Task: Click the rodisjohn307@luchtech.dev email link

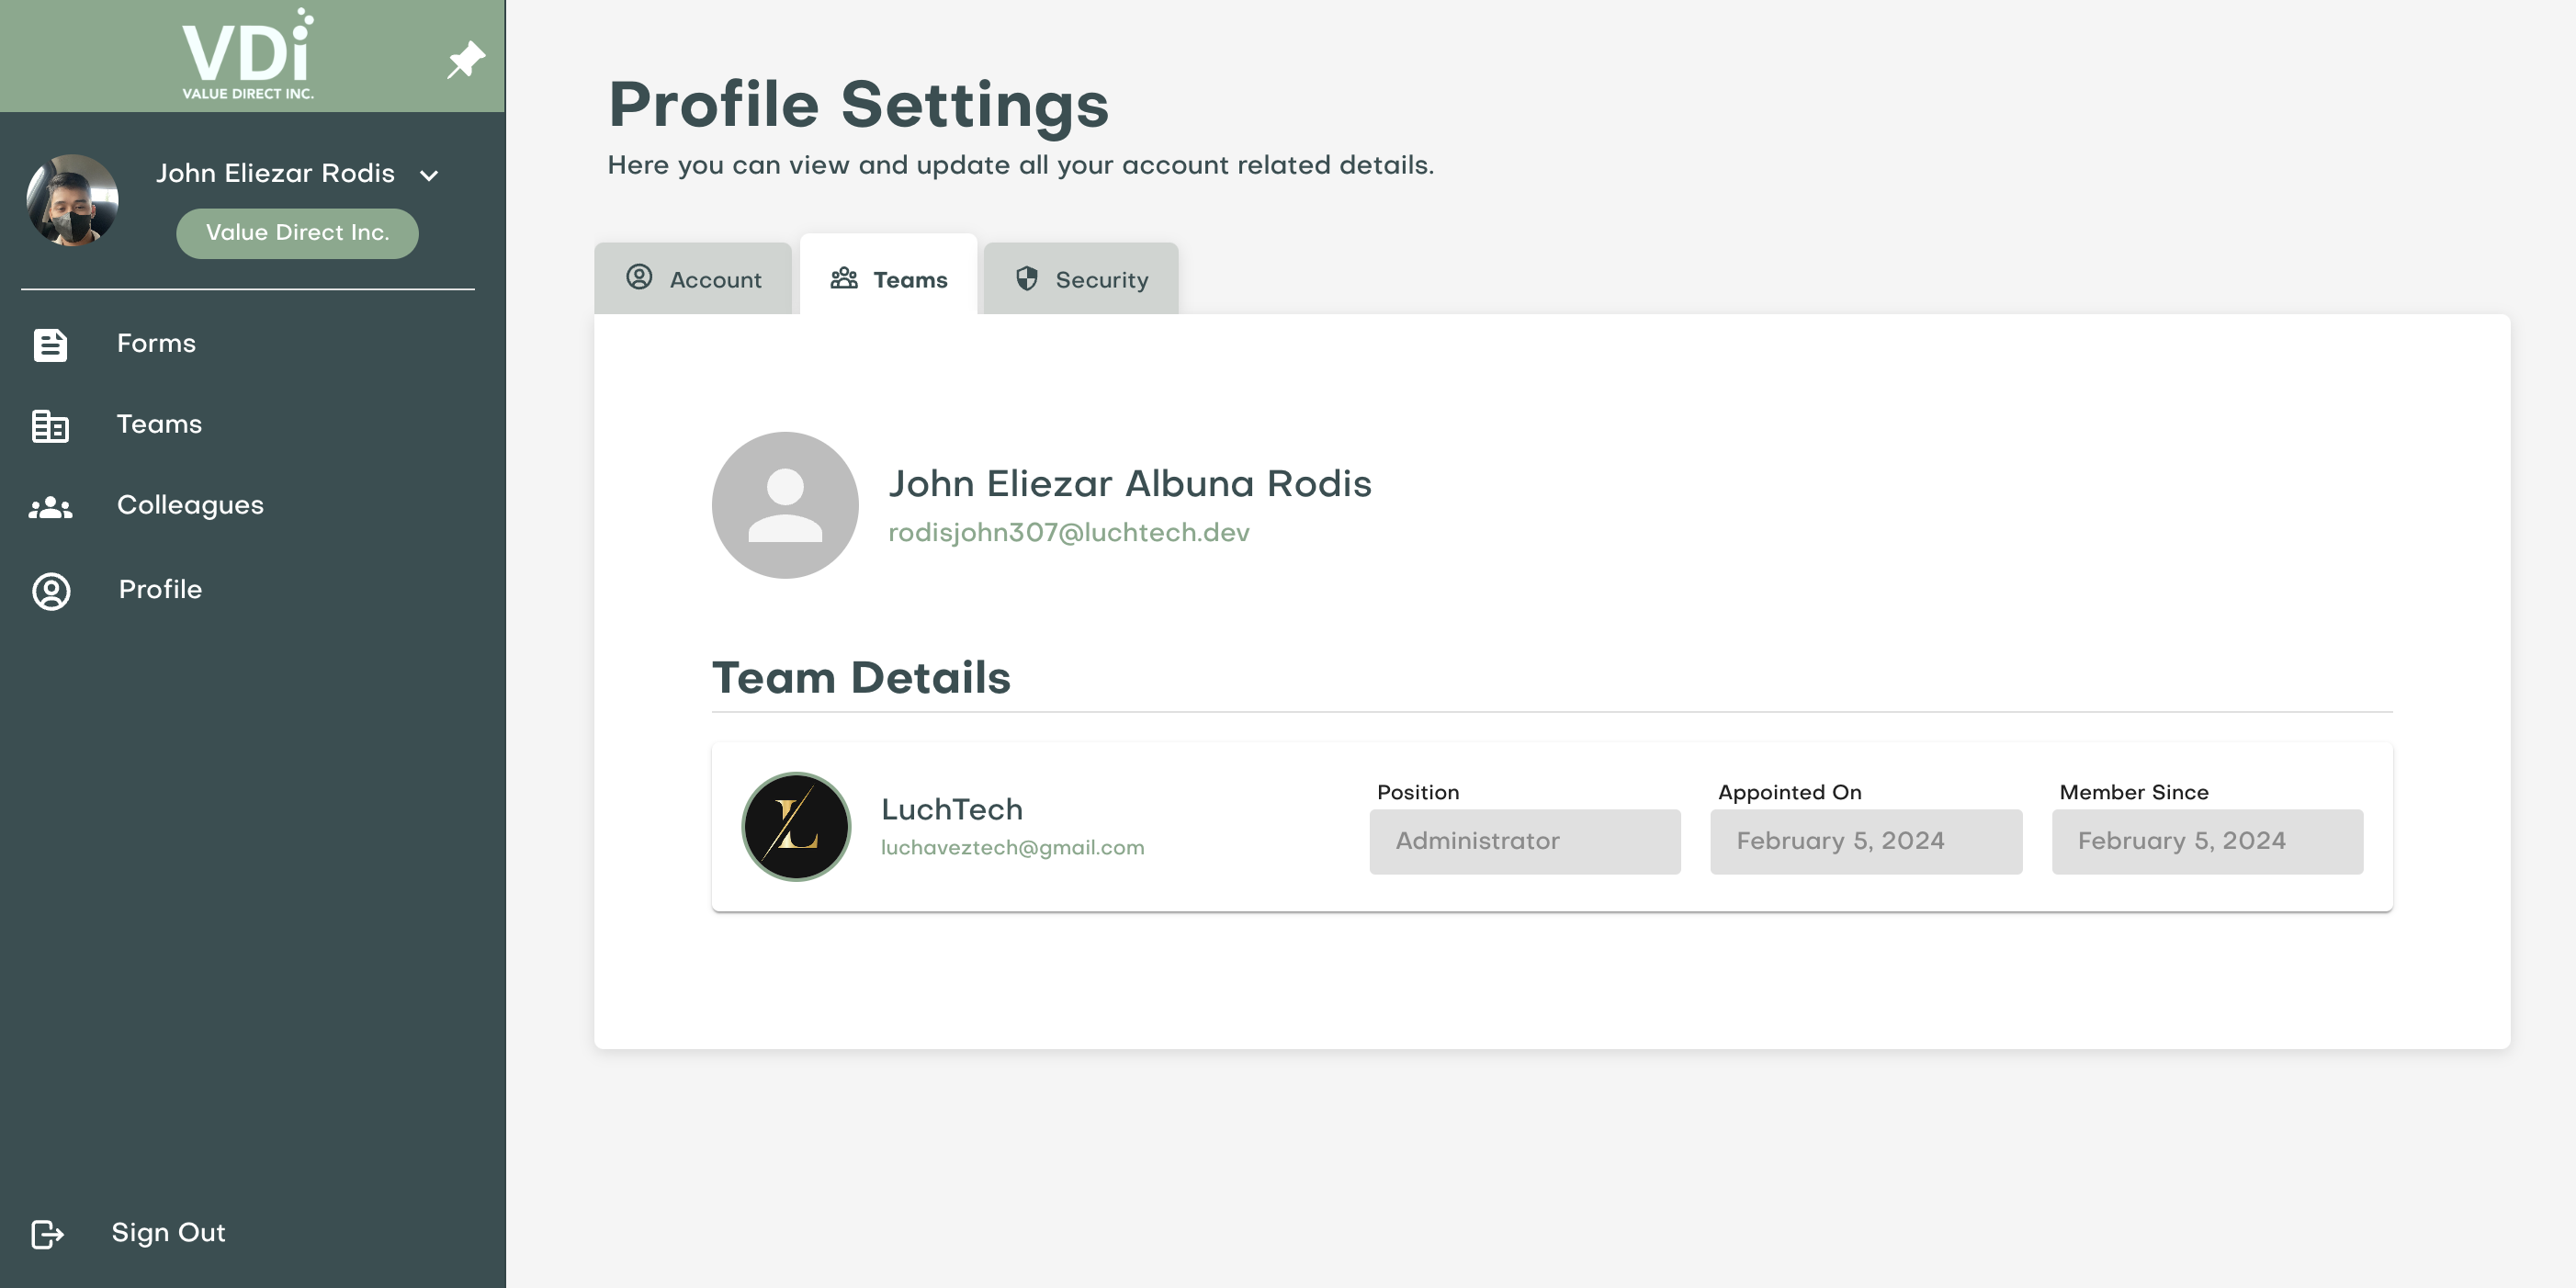Action: click(1068, 533)
